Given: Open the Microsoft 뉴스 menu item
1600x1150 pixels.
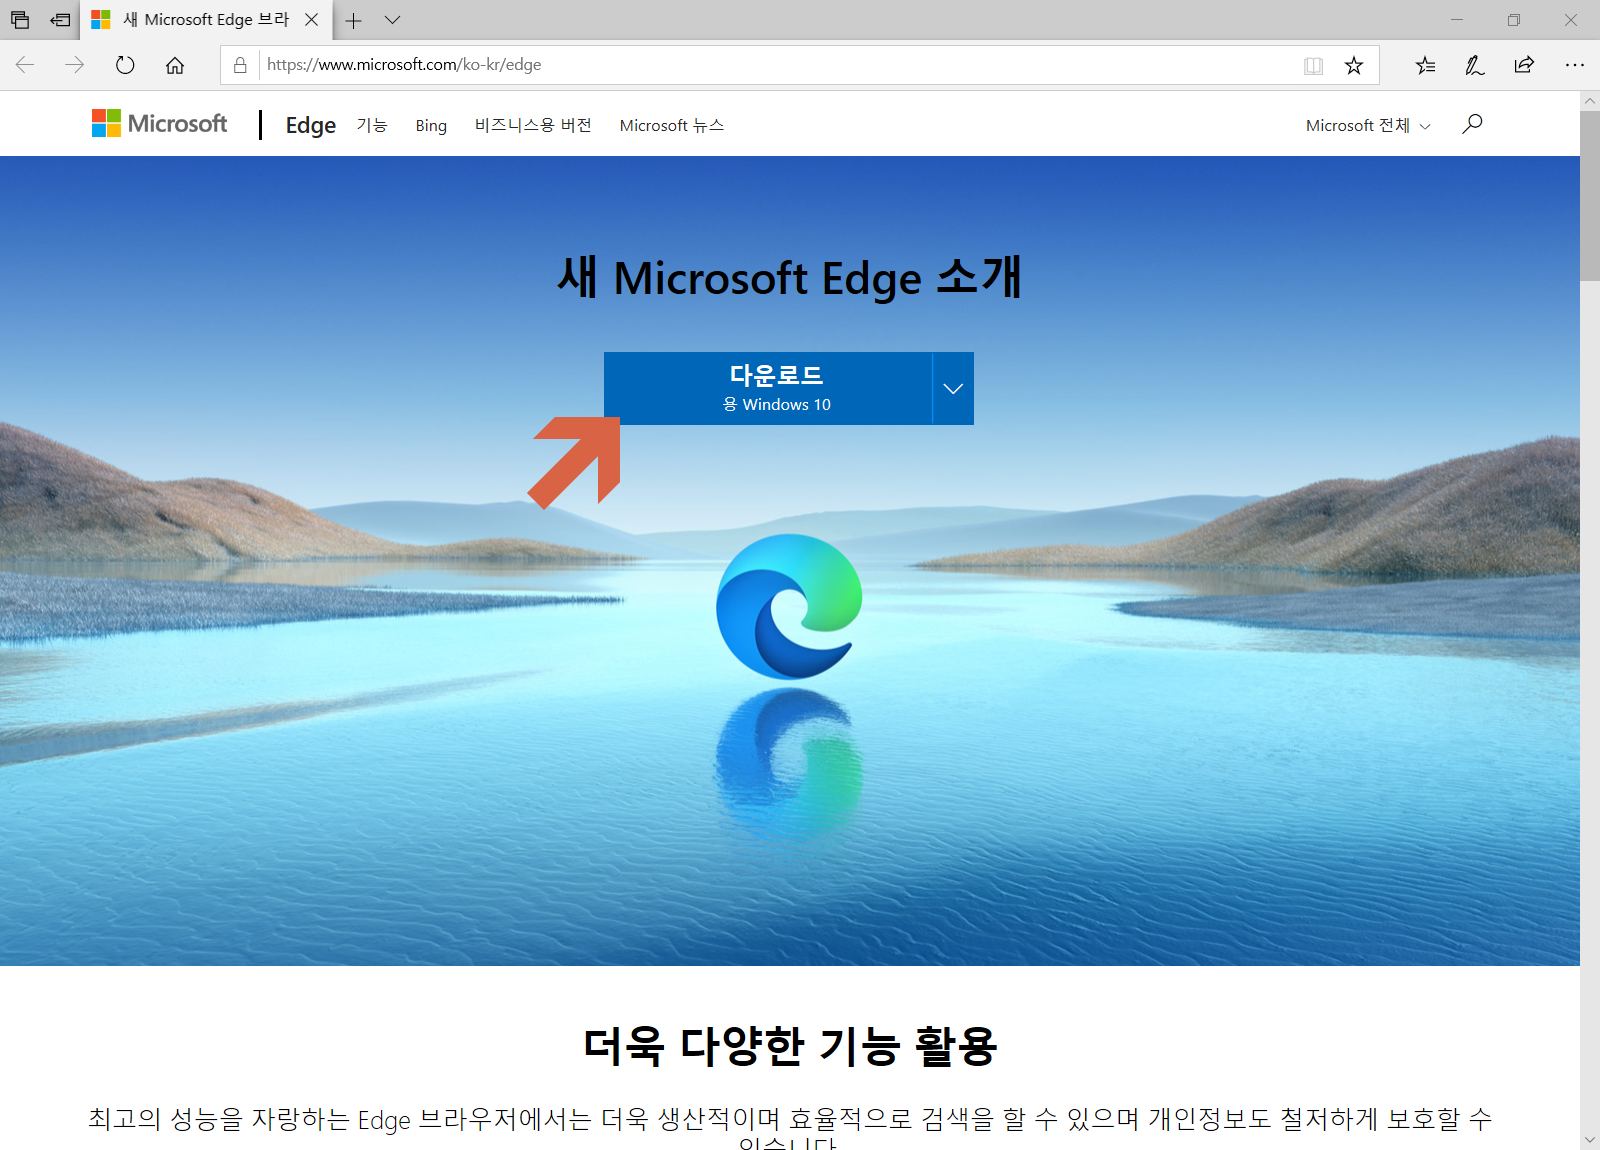Looking at the screenshot, I should (x=671, y=125).
